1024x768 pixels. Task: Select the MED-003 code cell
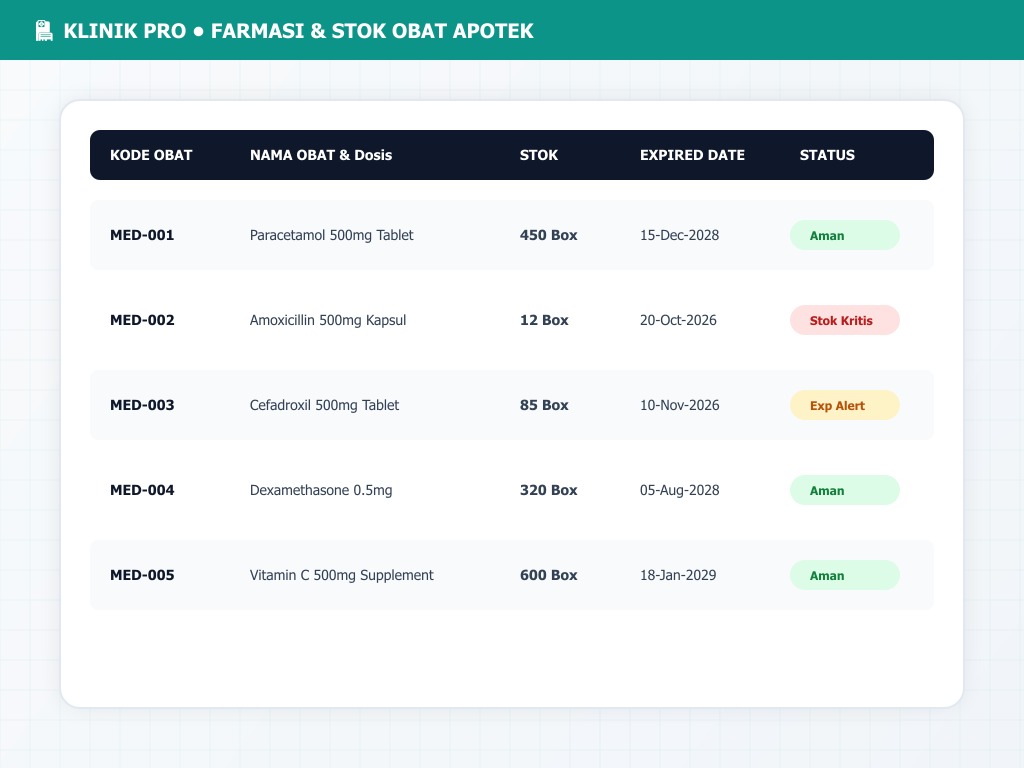[142, 405]
